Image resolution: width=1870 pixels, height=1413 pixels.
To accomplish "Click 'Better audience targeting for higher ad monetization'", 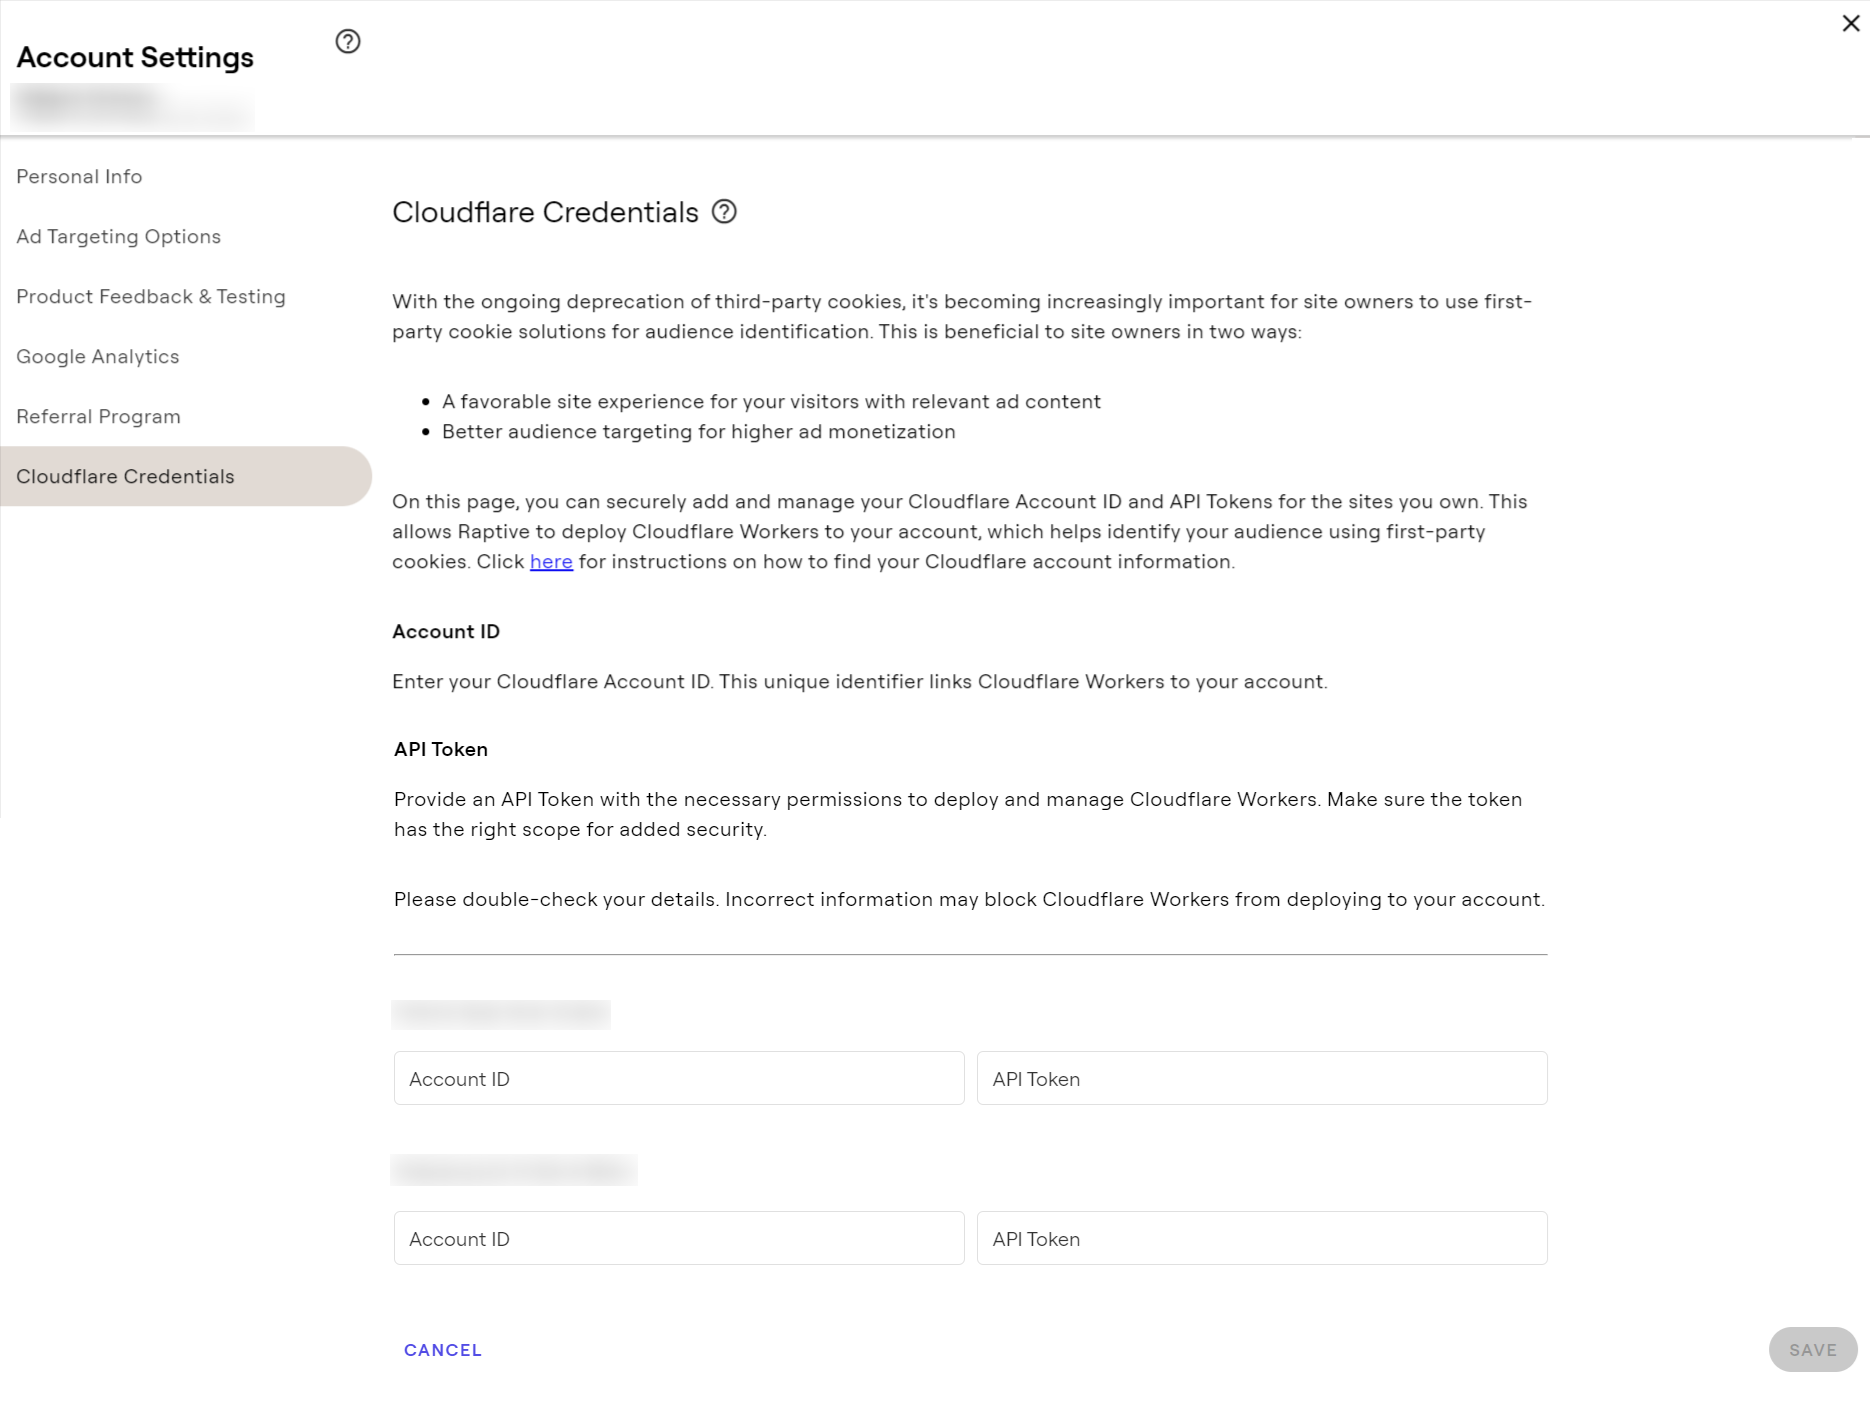I will click(x=699, y=431).
